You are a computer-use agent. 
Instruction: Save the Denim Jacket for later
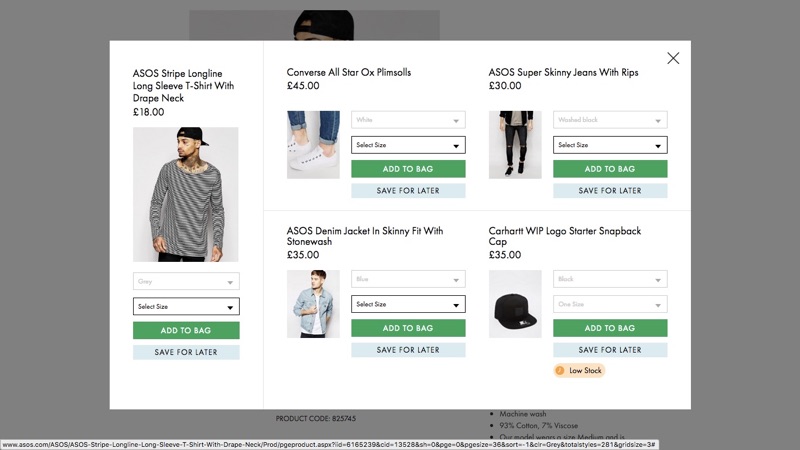[408, 350]
